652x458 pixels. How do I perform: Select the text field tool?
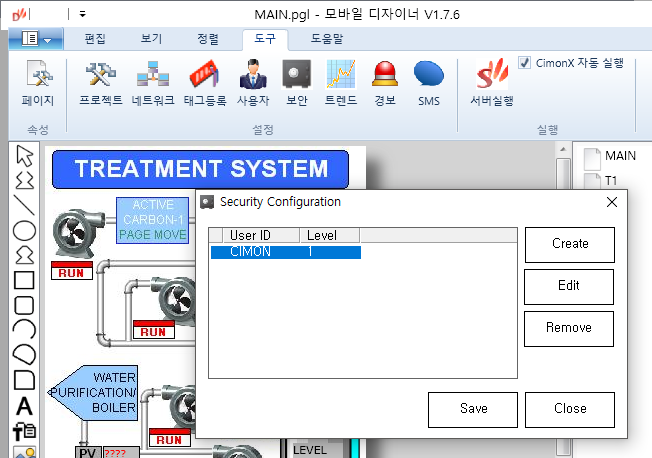tap(25, 431)
